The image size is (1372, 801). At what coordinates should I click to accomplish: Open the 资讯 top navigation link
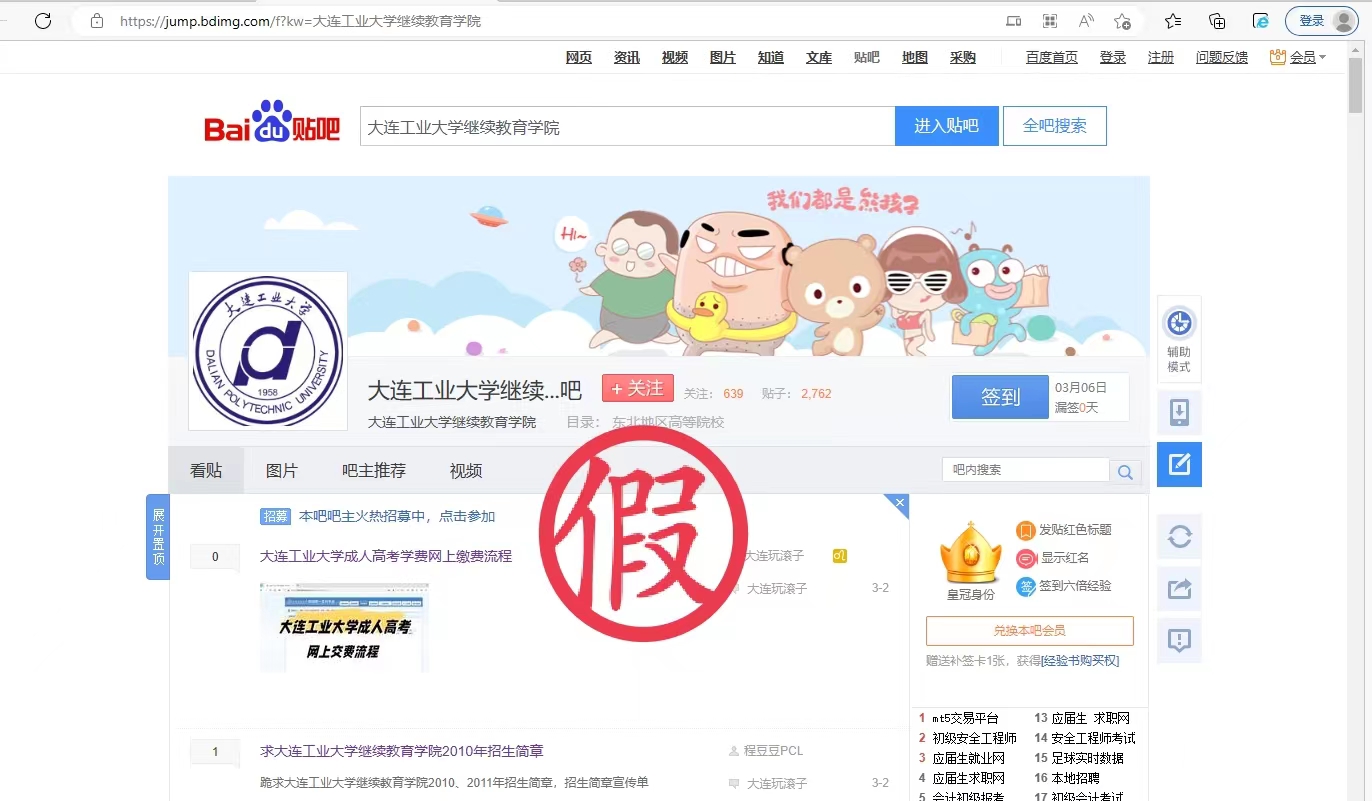coord(627,57)
